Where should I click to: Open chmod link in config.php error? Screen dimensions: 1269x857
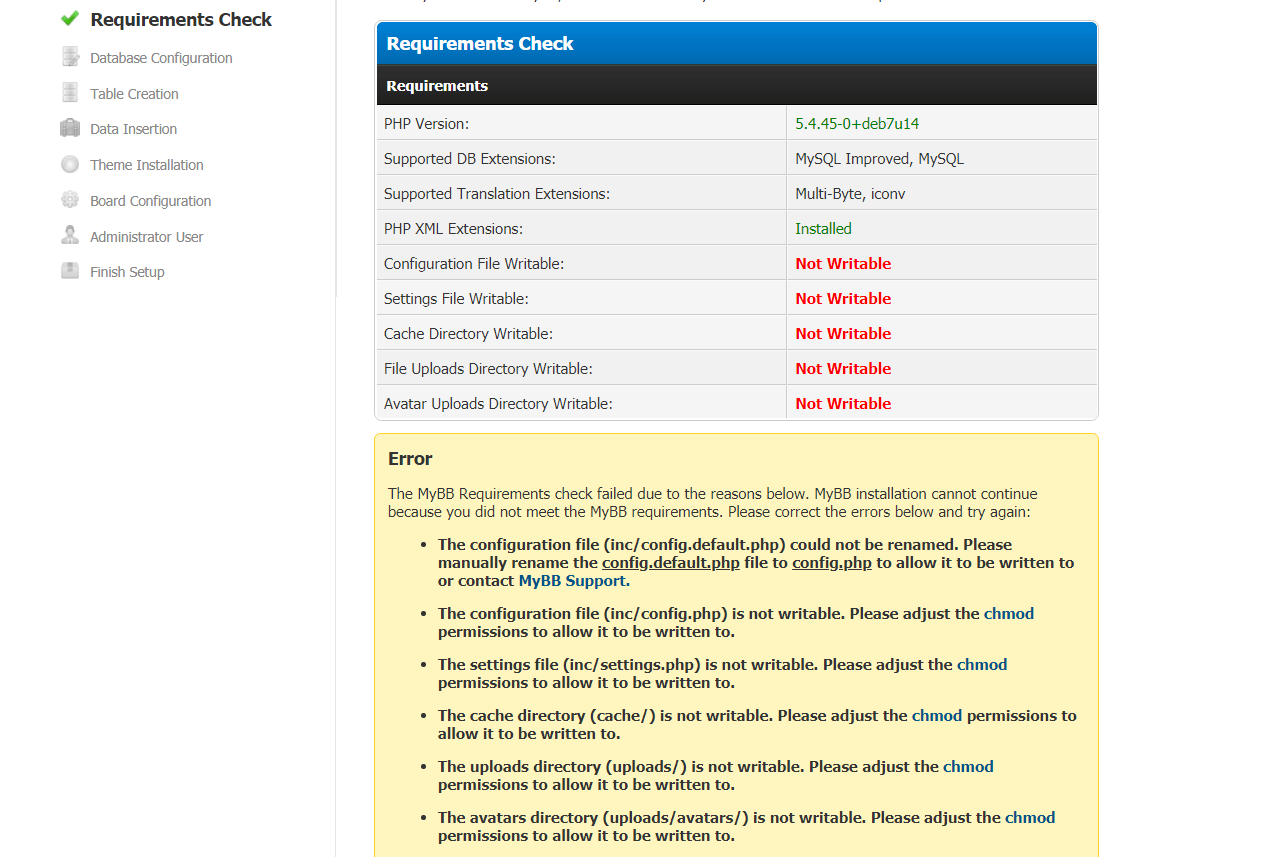(1008, 614)
